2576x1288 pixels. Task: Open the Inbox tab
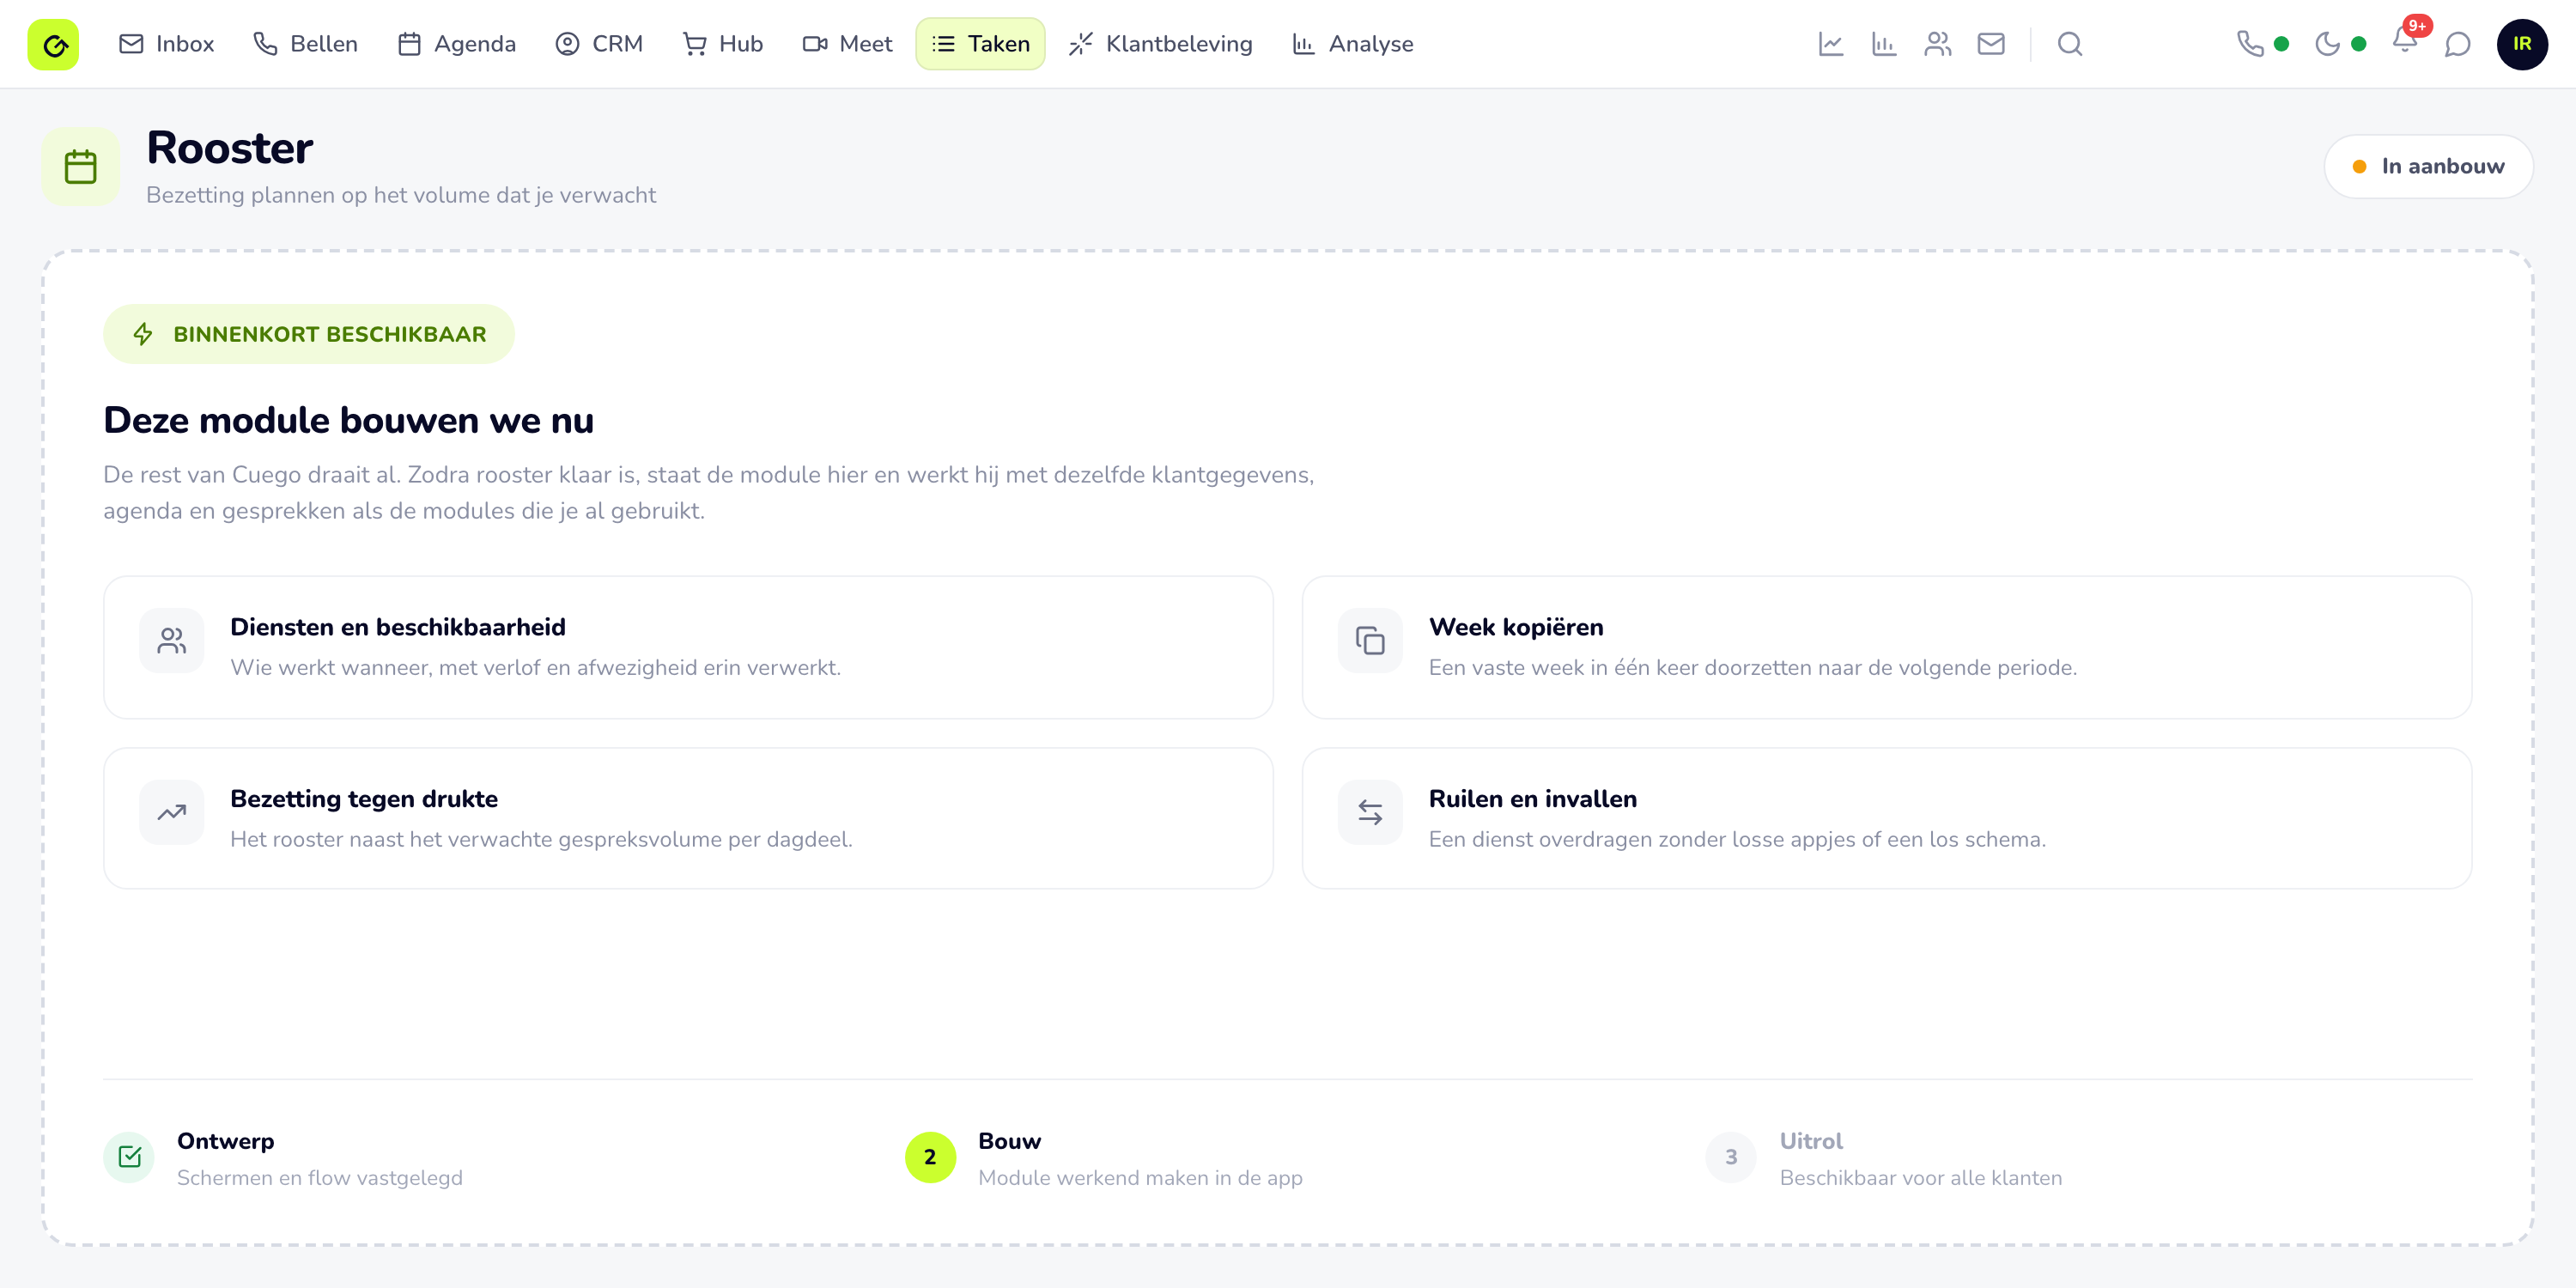(x=167, y=44)
